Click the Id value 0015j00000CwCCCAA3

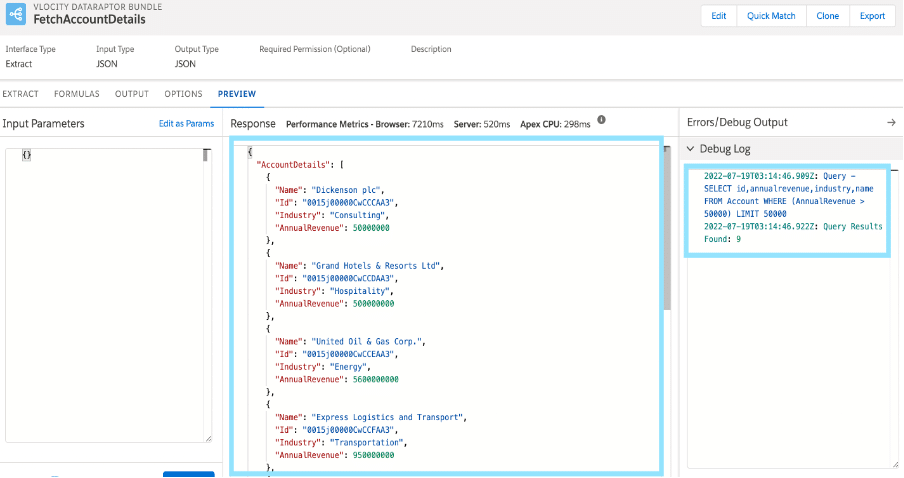348,202
